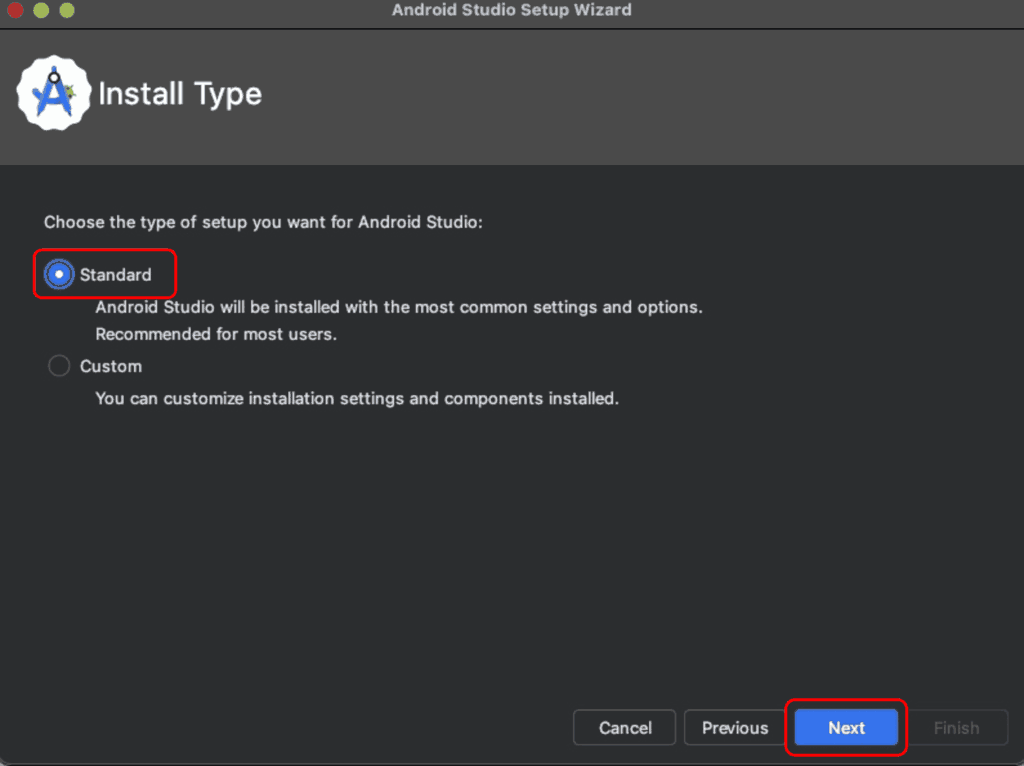The width and height of the screenshot is (1024, 766).
Task: Click 'You can customize installation settings' description
Action: click(357, 398)
